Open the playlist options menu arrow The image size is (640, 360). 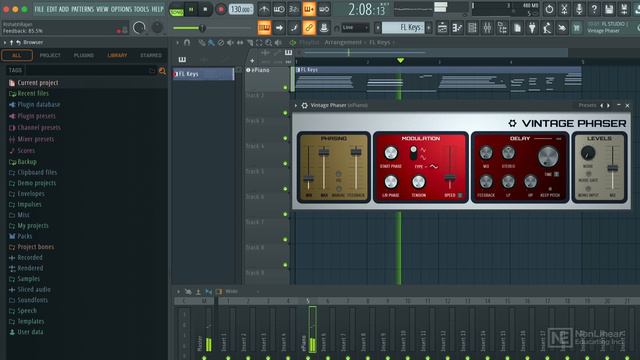[x=178, y=42]
